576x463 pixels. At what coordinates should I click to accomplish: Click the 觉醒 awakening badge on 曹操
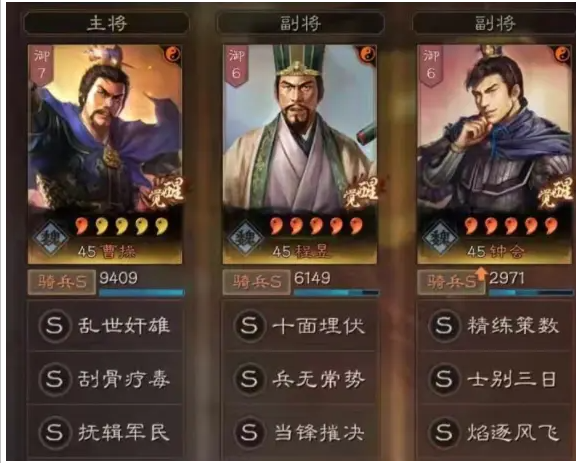(166, 192)
